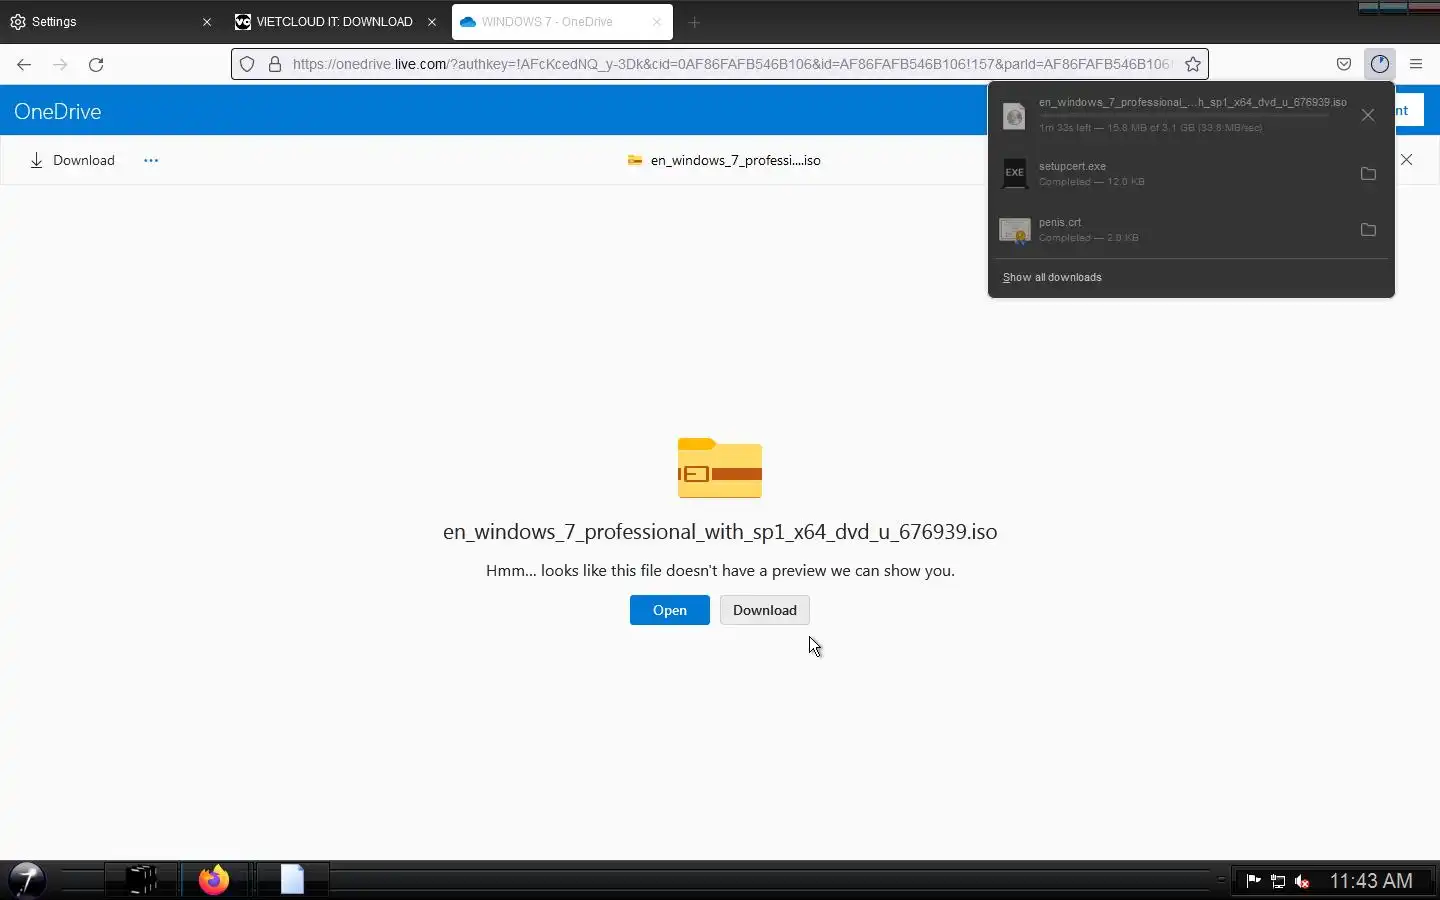Screen dimensions: 1440x900
Task: Click the 11:43 AM taskbar clock
Action: click(x=1371, y=881)
